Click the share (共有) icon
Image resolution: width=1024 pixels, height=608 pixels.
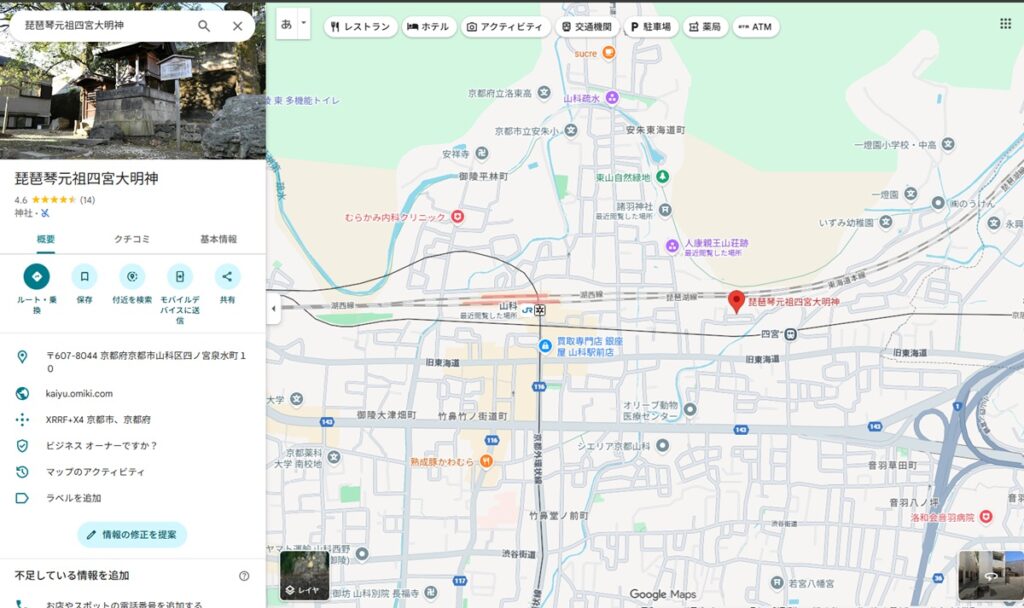227,277
